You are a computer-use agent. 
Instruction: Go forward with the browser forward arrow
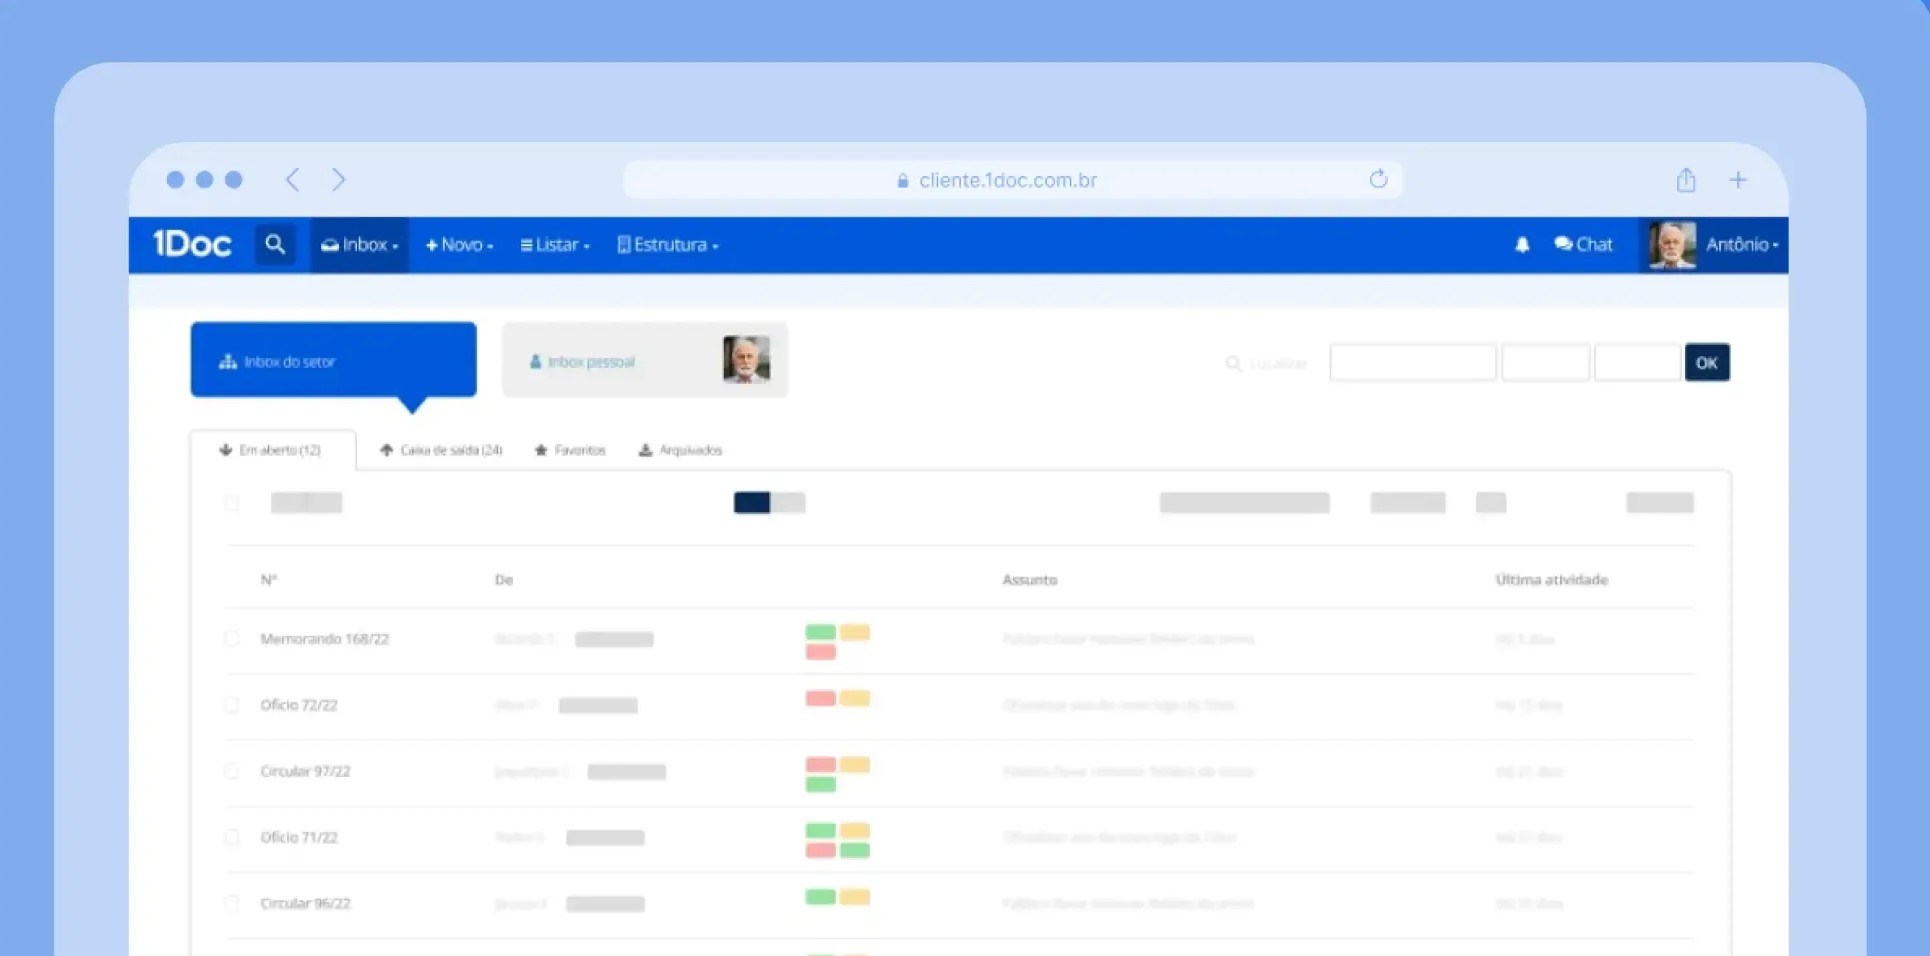[x=338, y=180]
